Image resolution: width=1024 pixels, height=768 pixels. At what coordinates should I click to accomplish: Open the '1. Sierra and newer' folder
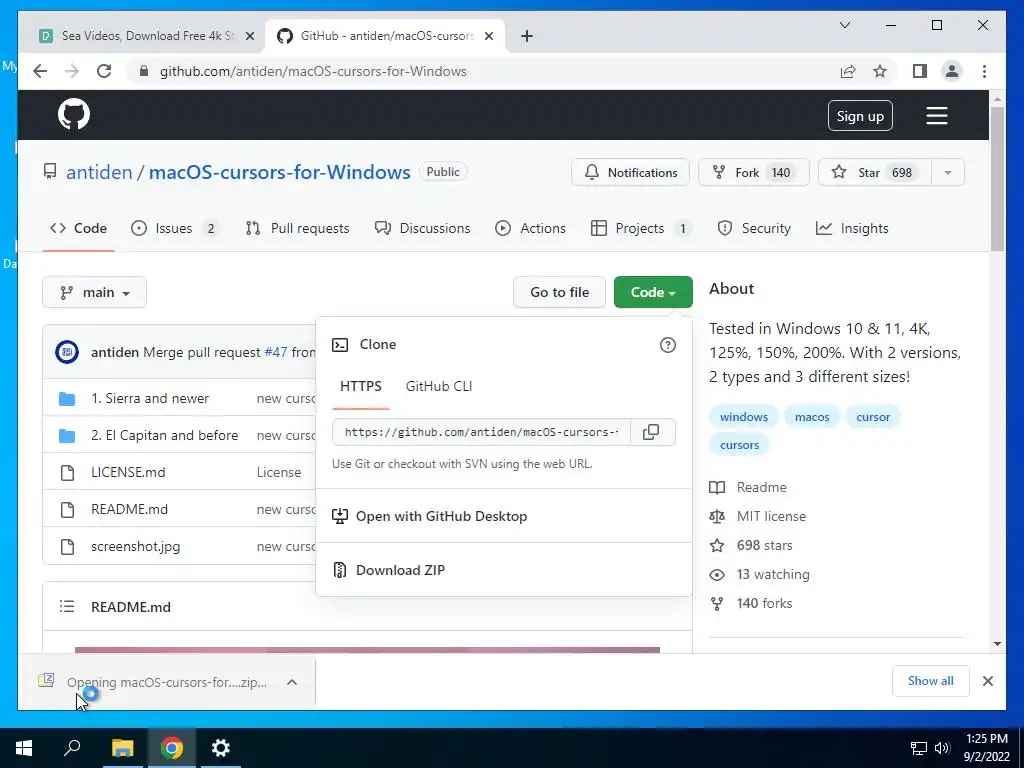click(150, 398)
